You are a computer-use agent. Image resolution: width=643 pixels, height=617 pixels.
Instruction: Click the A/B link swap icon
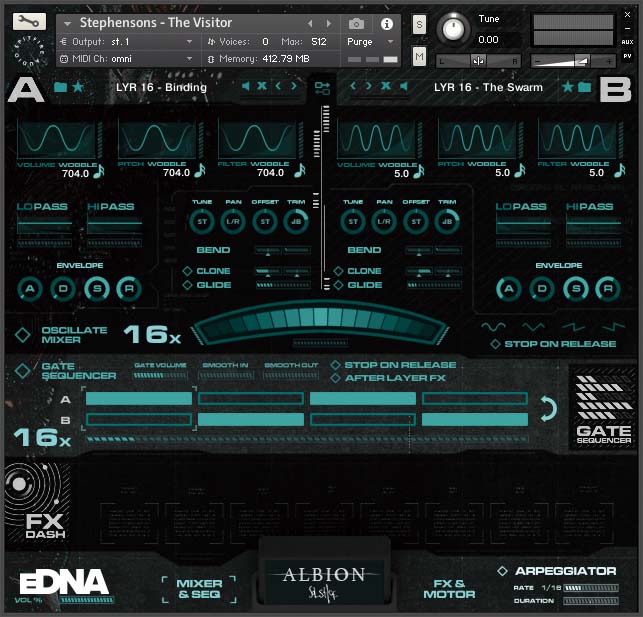322,88
